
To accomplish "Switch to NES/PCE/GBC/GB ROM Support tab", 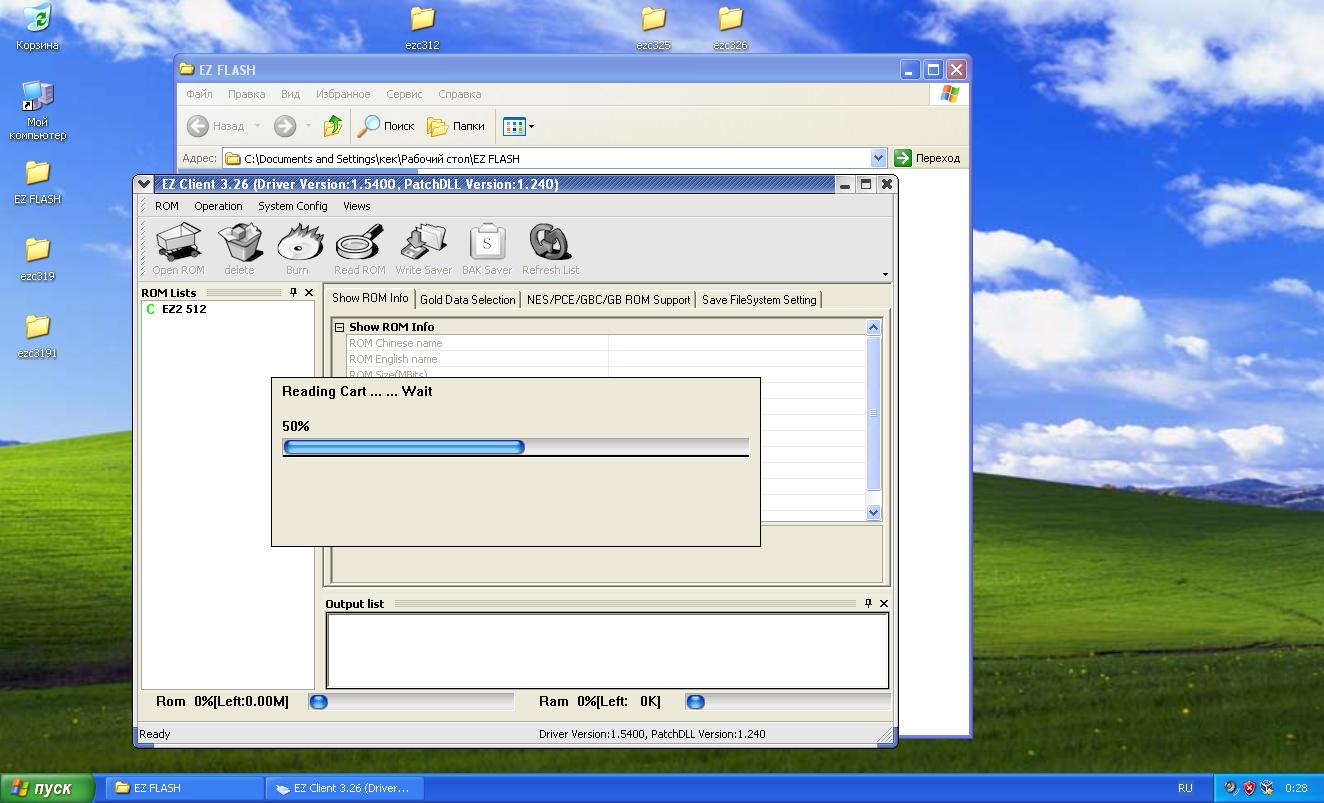I will 608,299.
